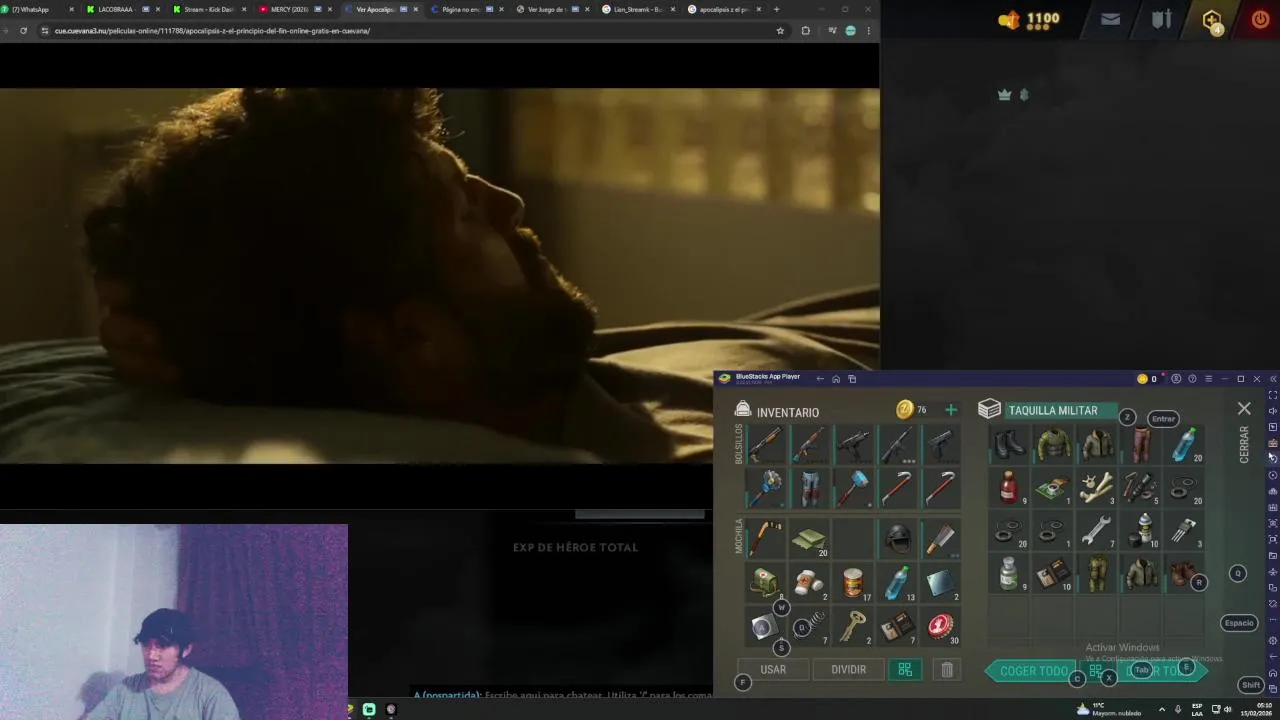Open the mail envelope icon at top right
Image resolution: width=1280 pixels, height=720 pixels.
pos(1110,19)
